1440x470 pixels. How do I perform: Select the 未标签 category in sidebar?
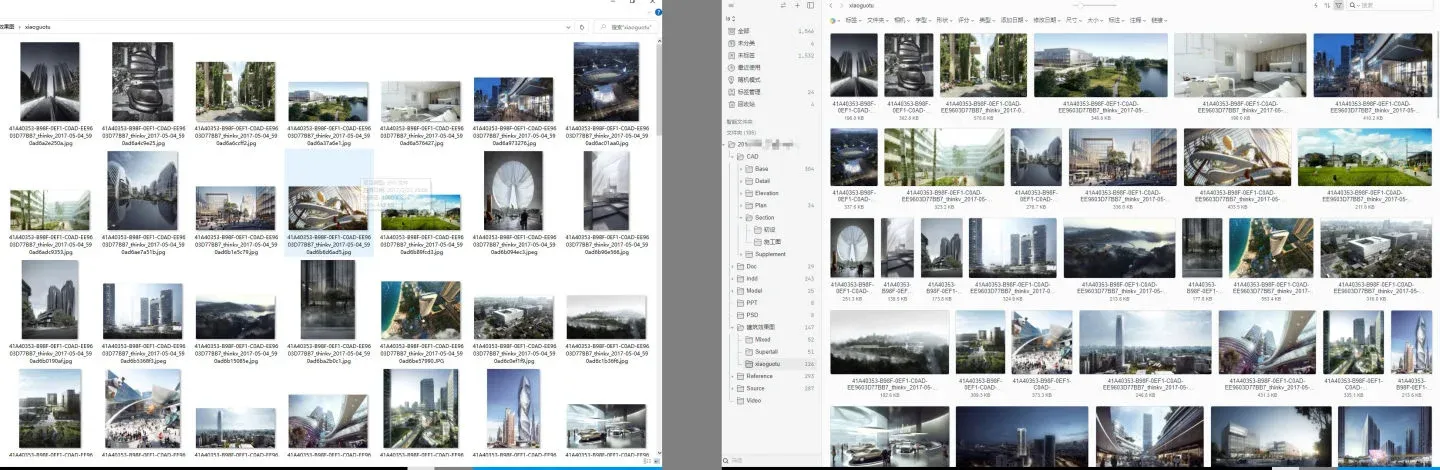pyautogui.click(x=746, y=55)
